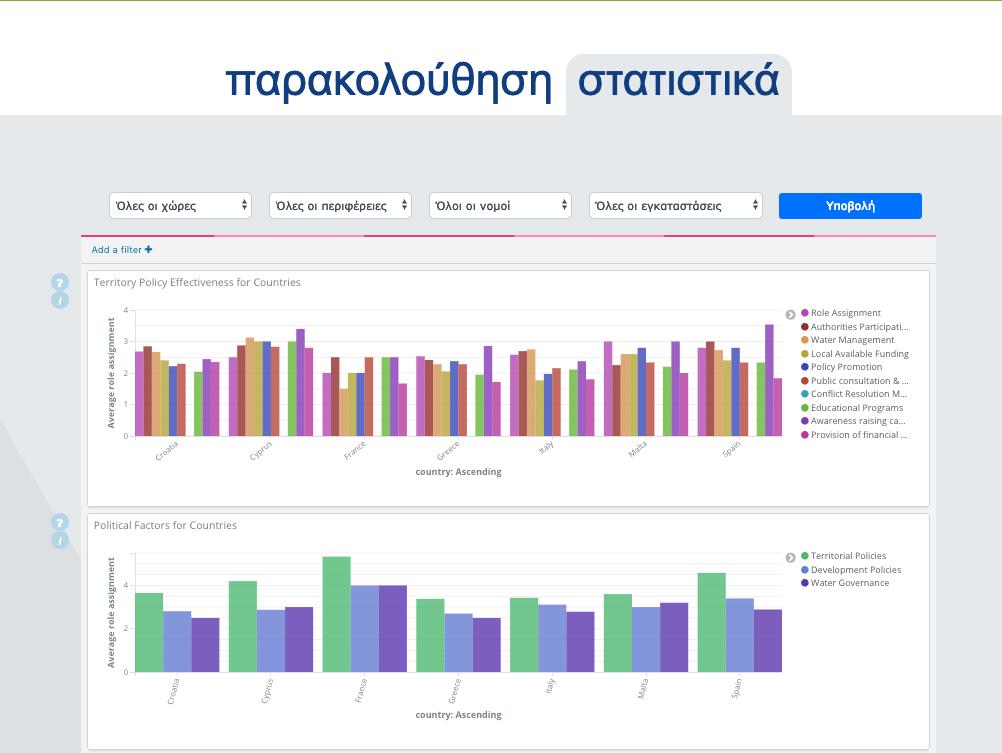The width and height of the screenshot is (1002, 753).
Task: Click Italy axis label in top chart
Action: [546, 447]
